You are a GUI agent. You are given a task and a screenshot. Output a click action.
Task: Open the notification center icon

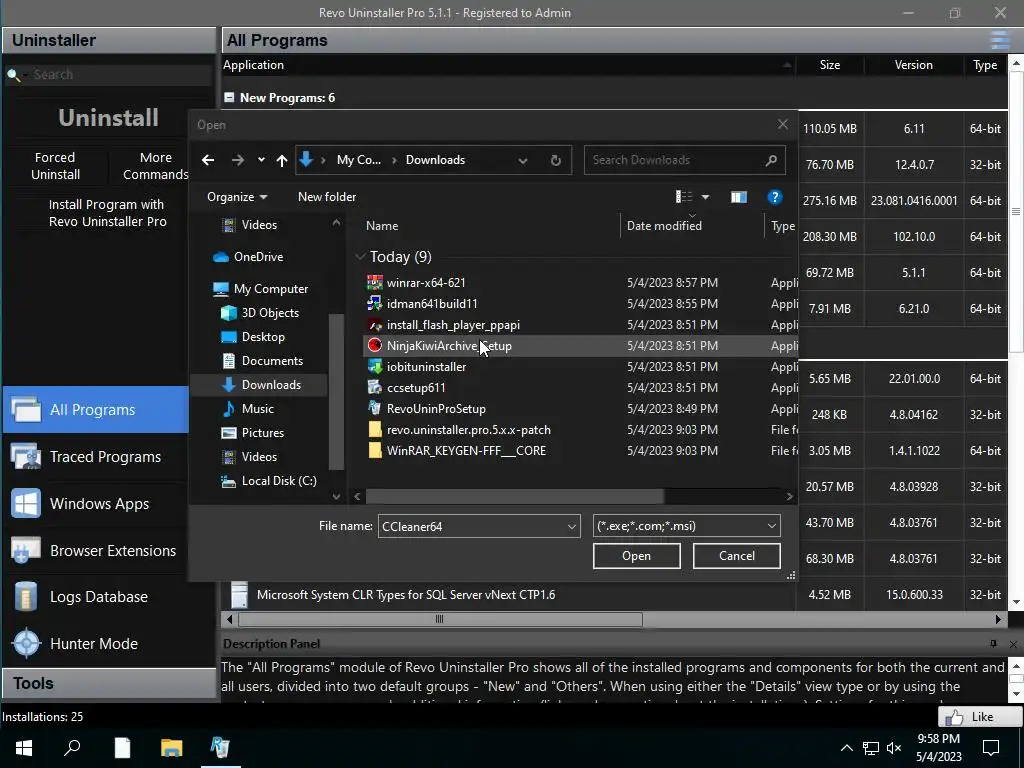(991, 747)
